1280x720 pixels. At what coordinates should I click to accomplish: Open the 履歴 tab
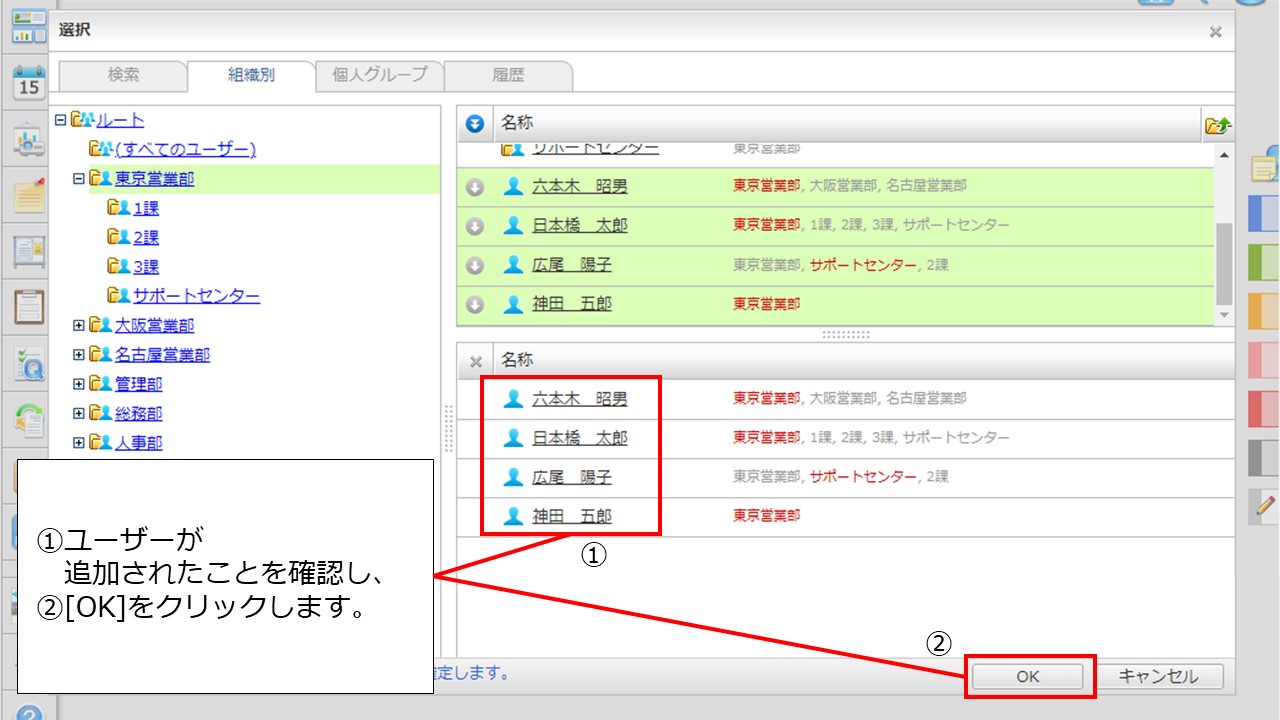coord(508,75)
